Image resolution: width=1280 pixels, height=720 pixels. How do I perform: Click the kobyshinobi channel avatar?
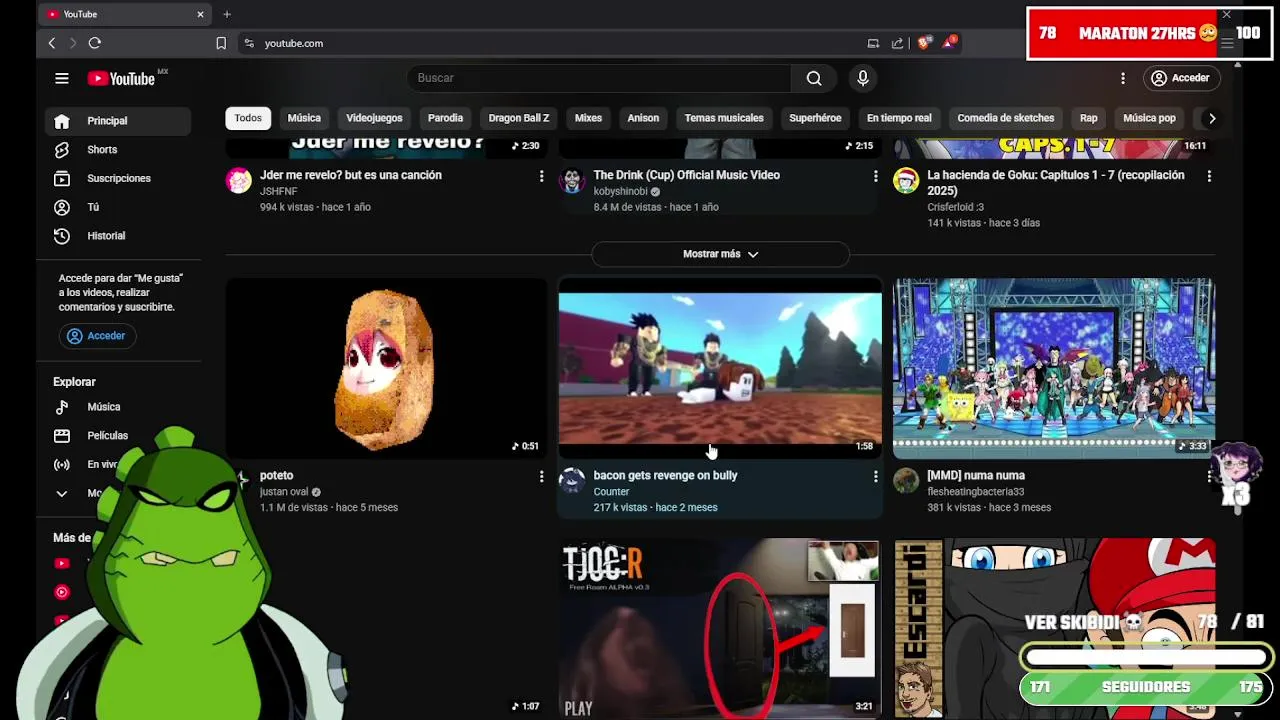pos(572,181)
